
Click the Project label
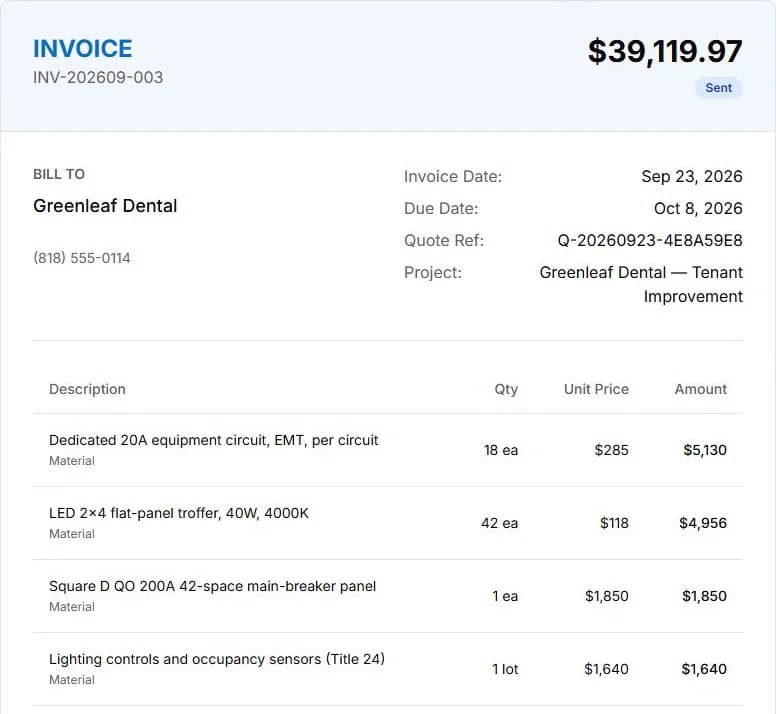pyautogui.click(x=433, y=273)
